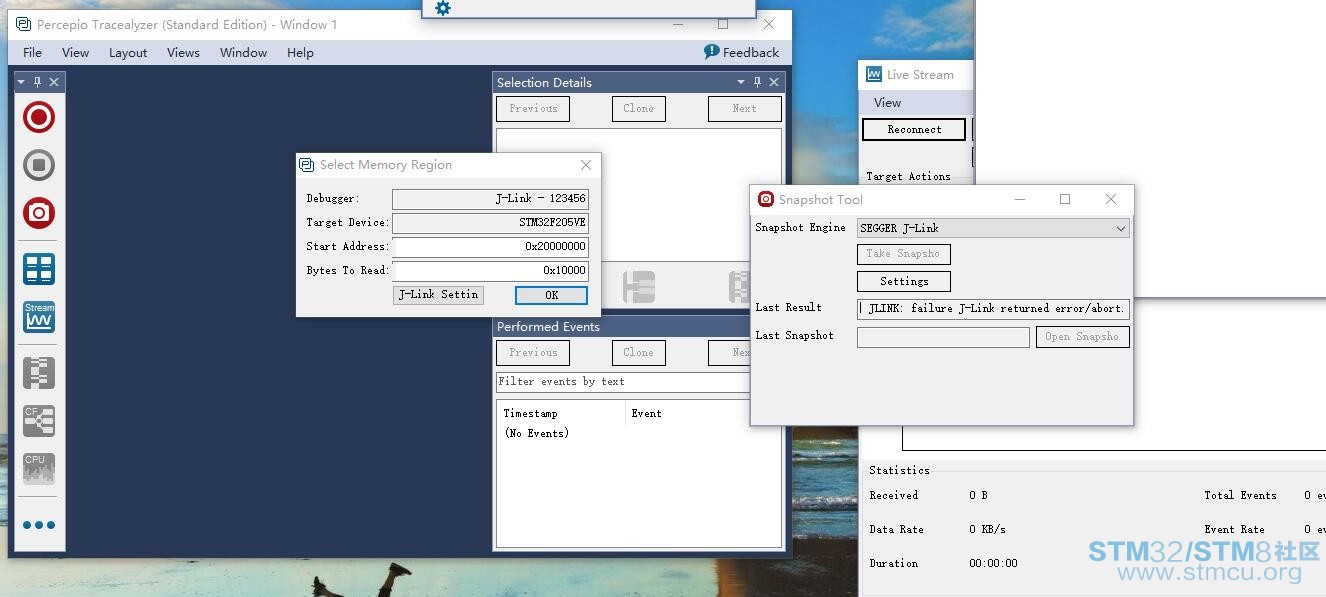Click the Start Address input field
The image size is (1326, 597).
click(x=491, y=246)
